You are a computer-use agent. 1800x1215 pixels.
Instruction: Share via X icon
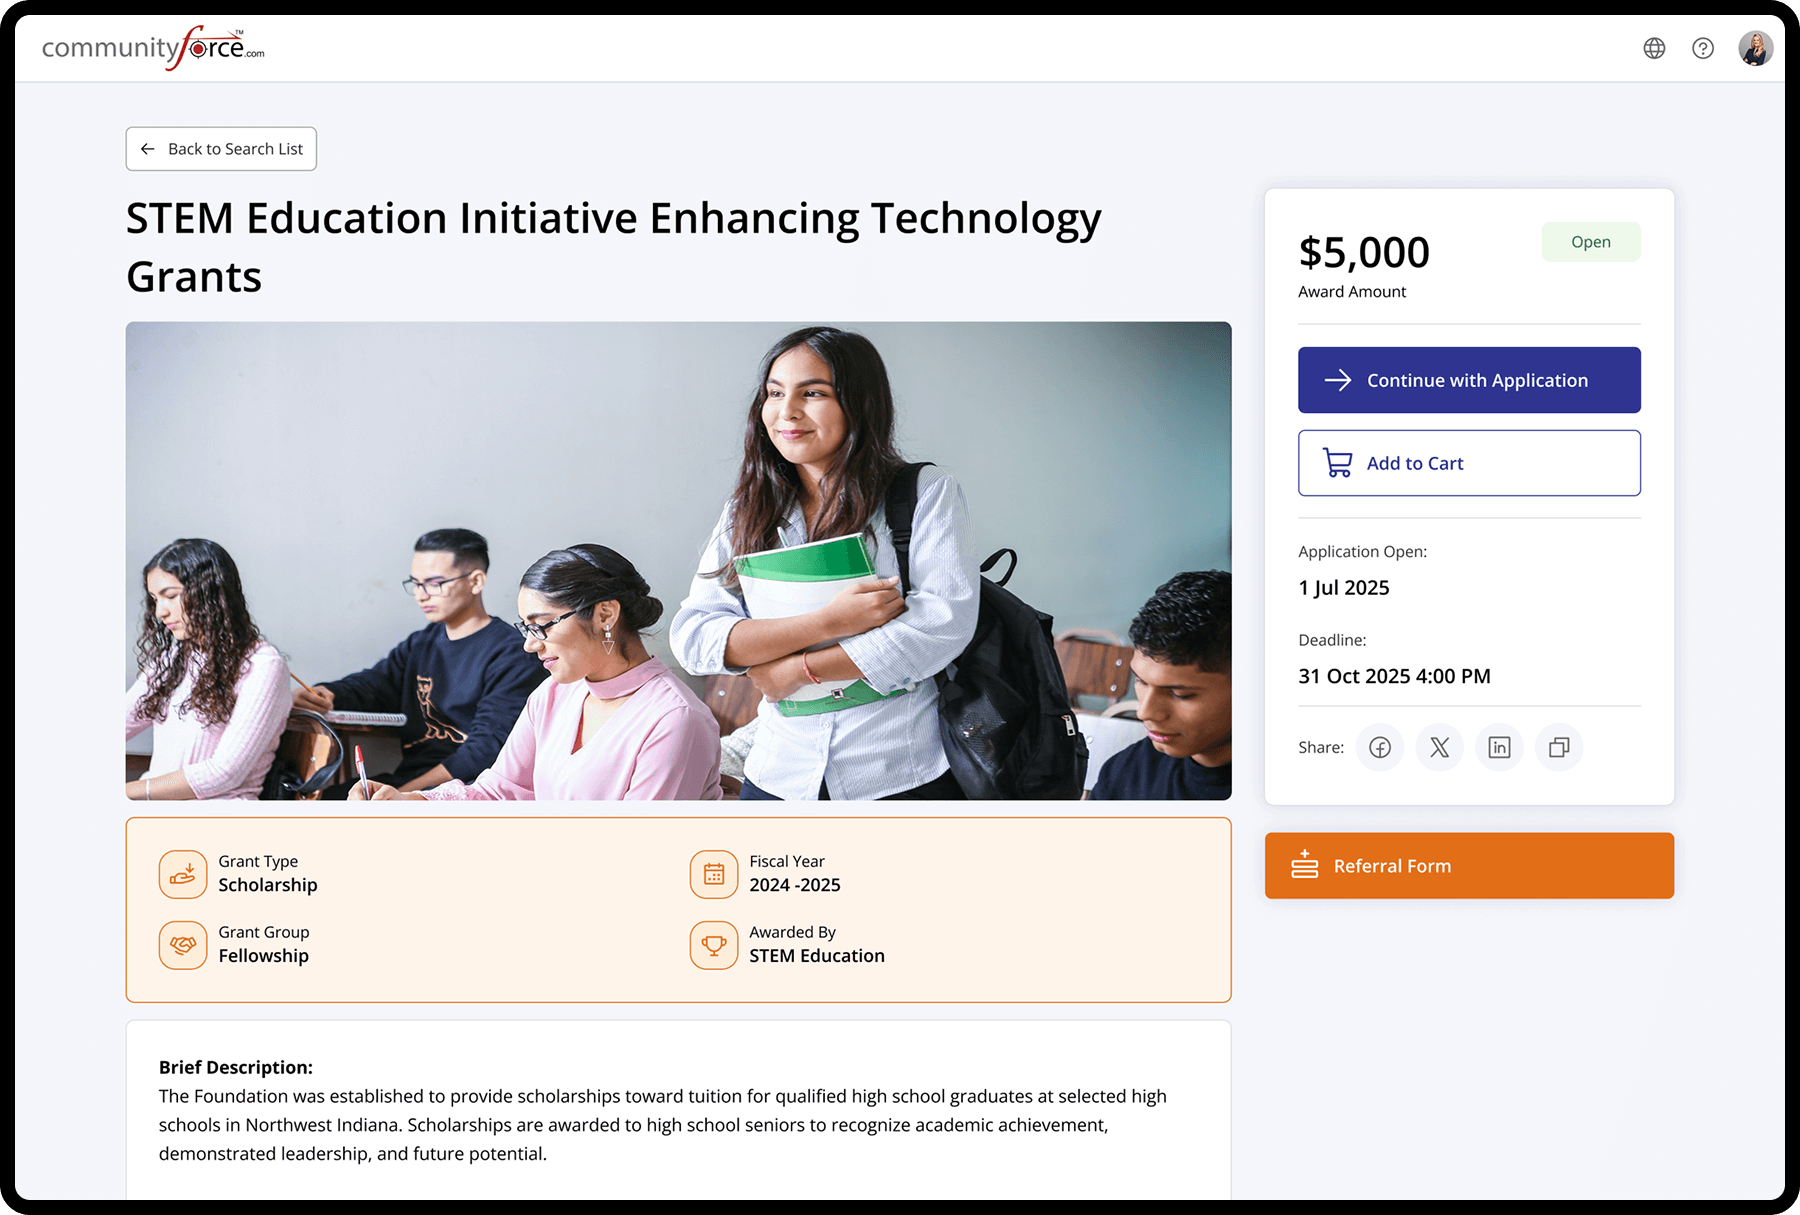[1440, 748]
